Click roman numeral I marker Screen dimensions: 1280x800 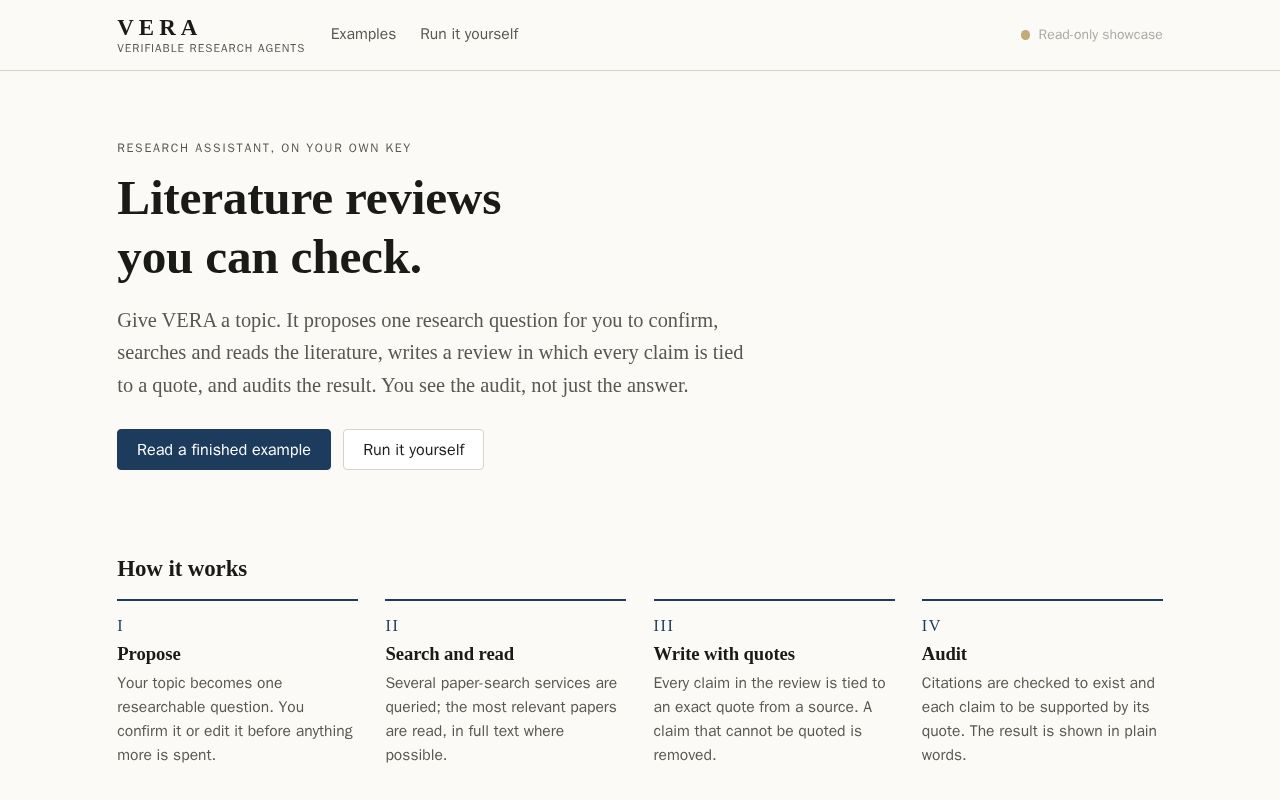pos(120,626)
